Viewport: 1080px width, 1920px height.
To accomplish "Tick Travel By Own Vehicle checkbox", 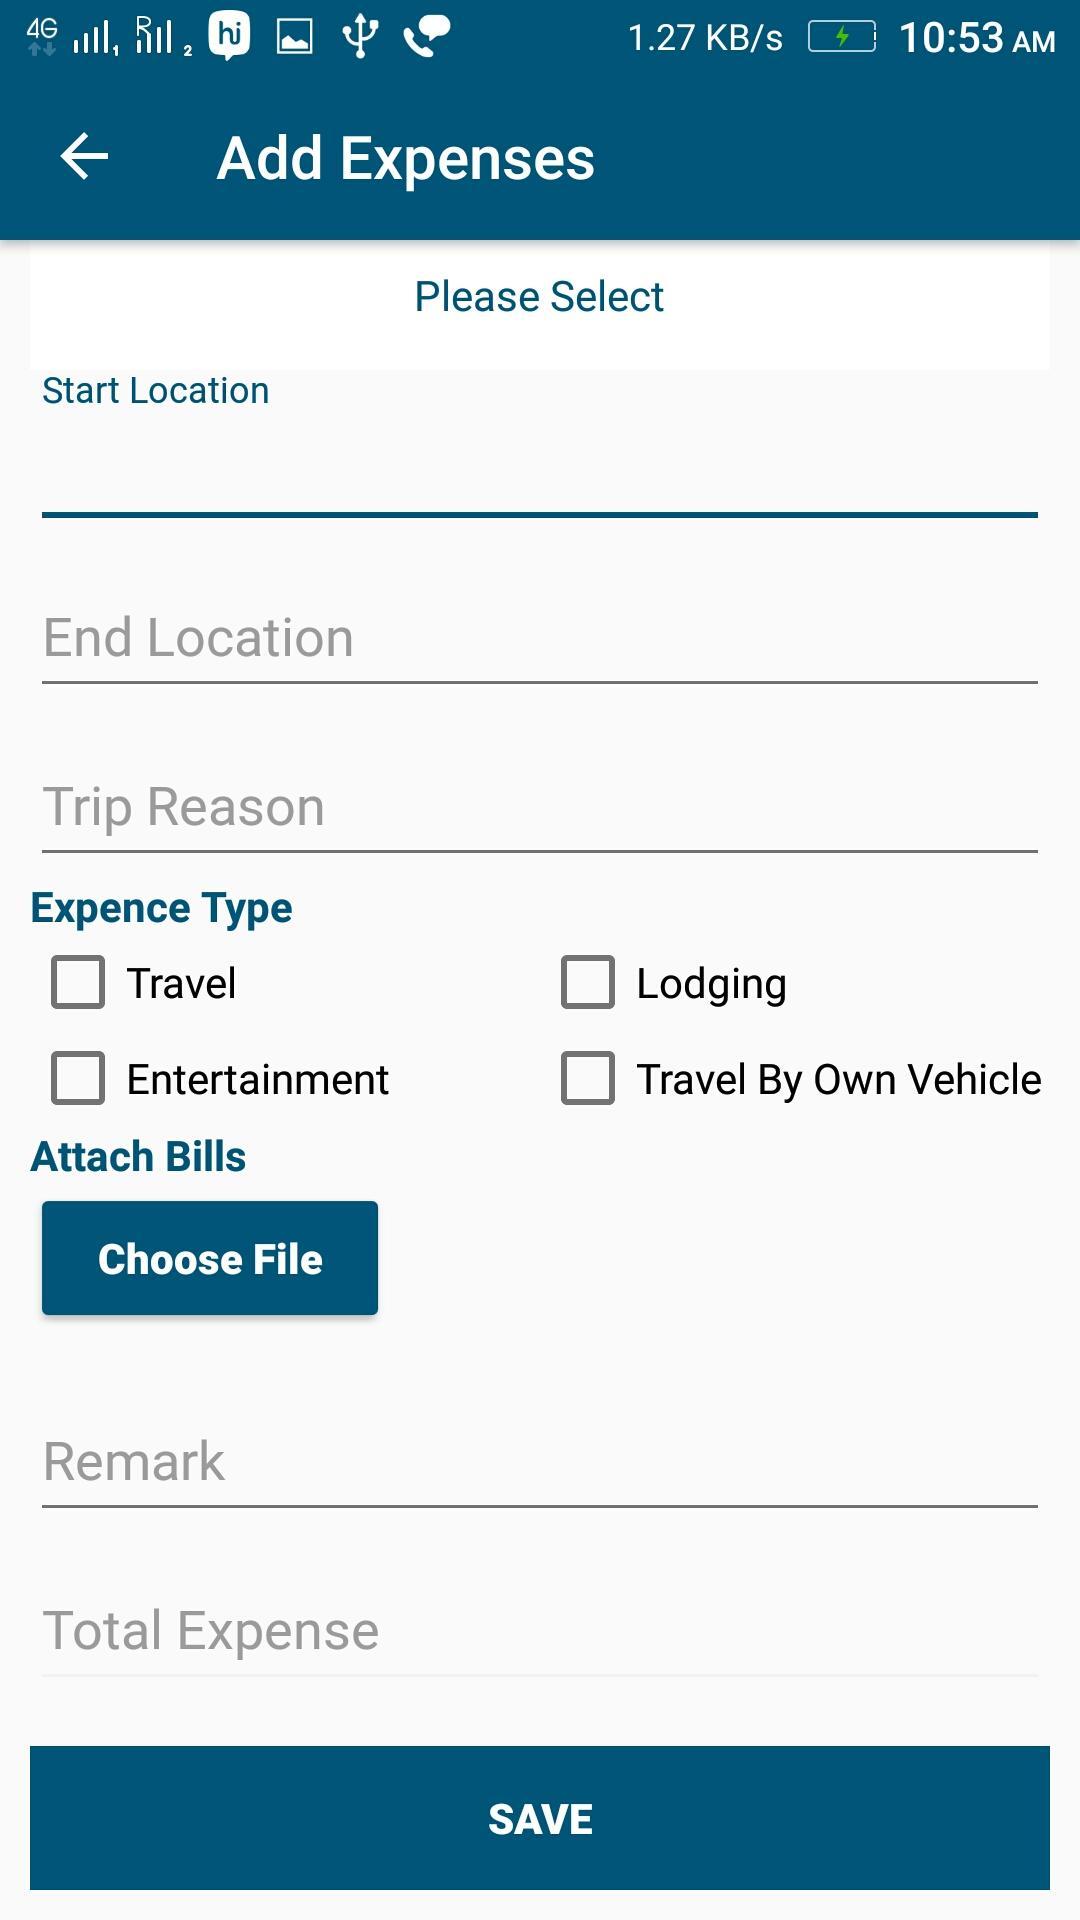I will point(588,1078).
